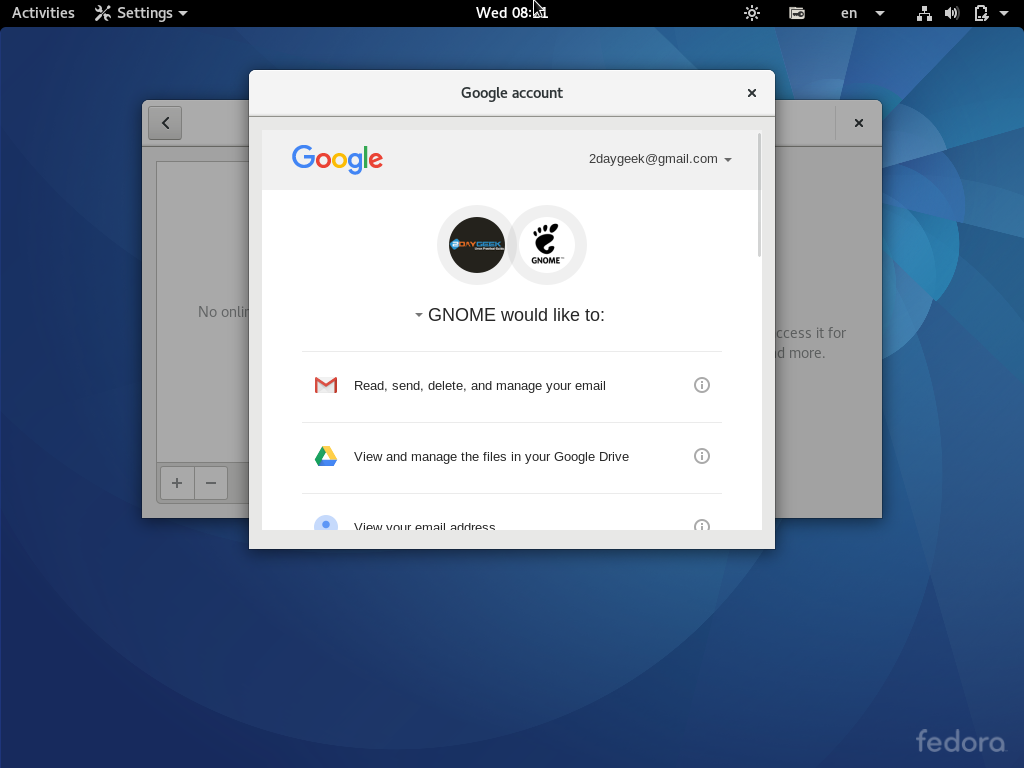The height and width of the screenshot is (768, 1024).
Task: Collapse the GNOME would like to expander
Action: point(419,315)
